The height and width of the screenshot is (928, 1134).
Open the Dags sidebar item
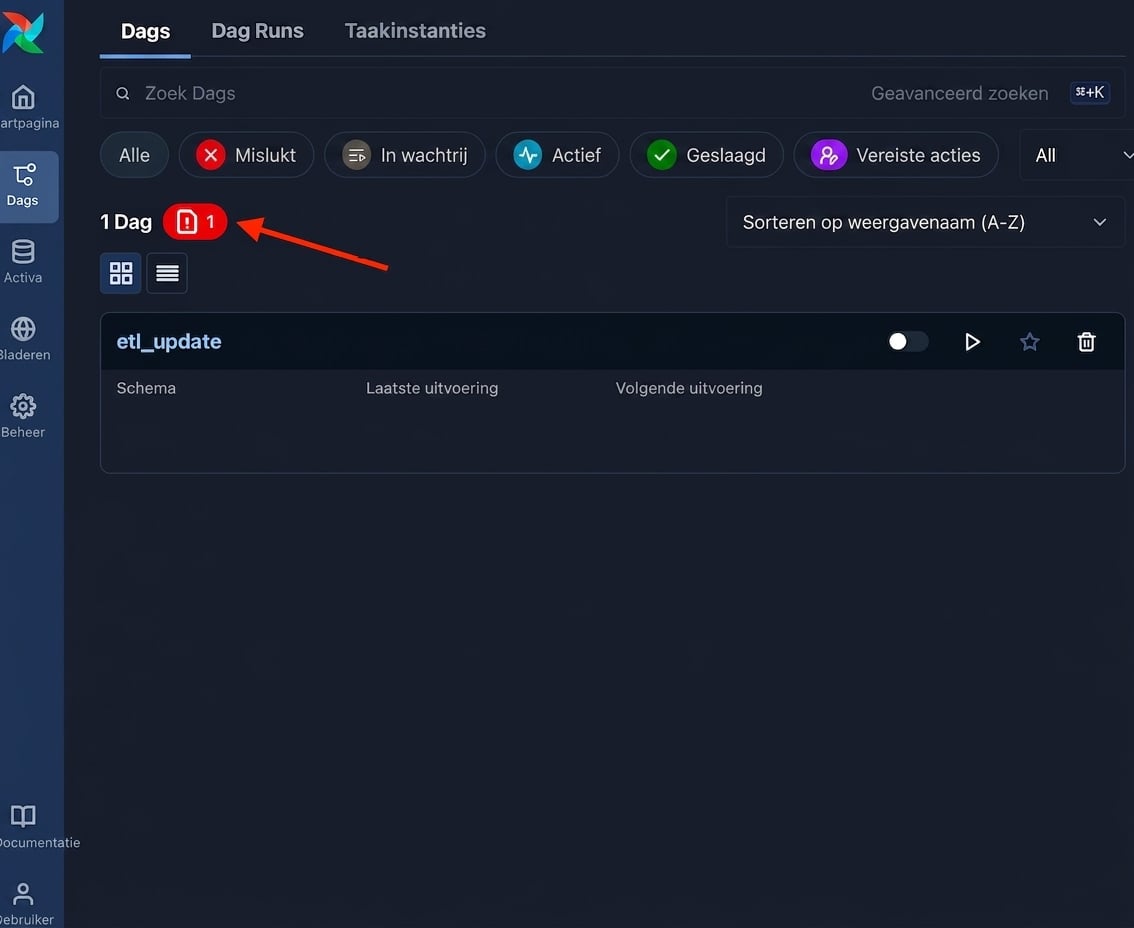click(23, 186)
